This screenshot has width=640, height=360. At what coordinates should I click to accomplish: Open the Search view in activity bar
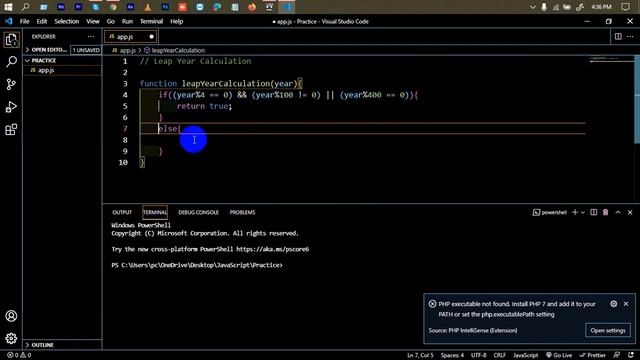pyautogui.click(x=11, y=62)
